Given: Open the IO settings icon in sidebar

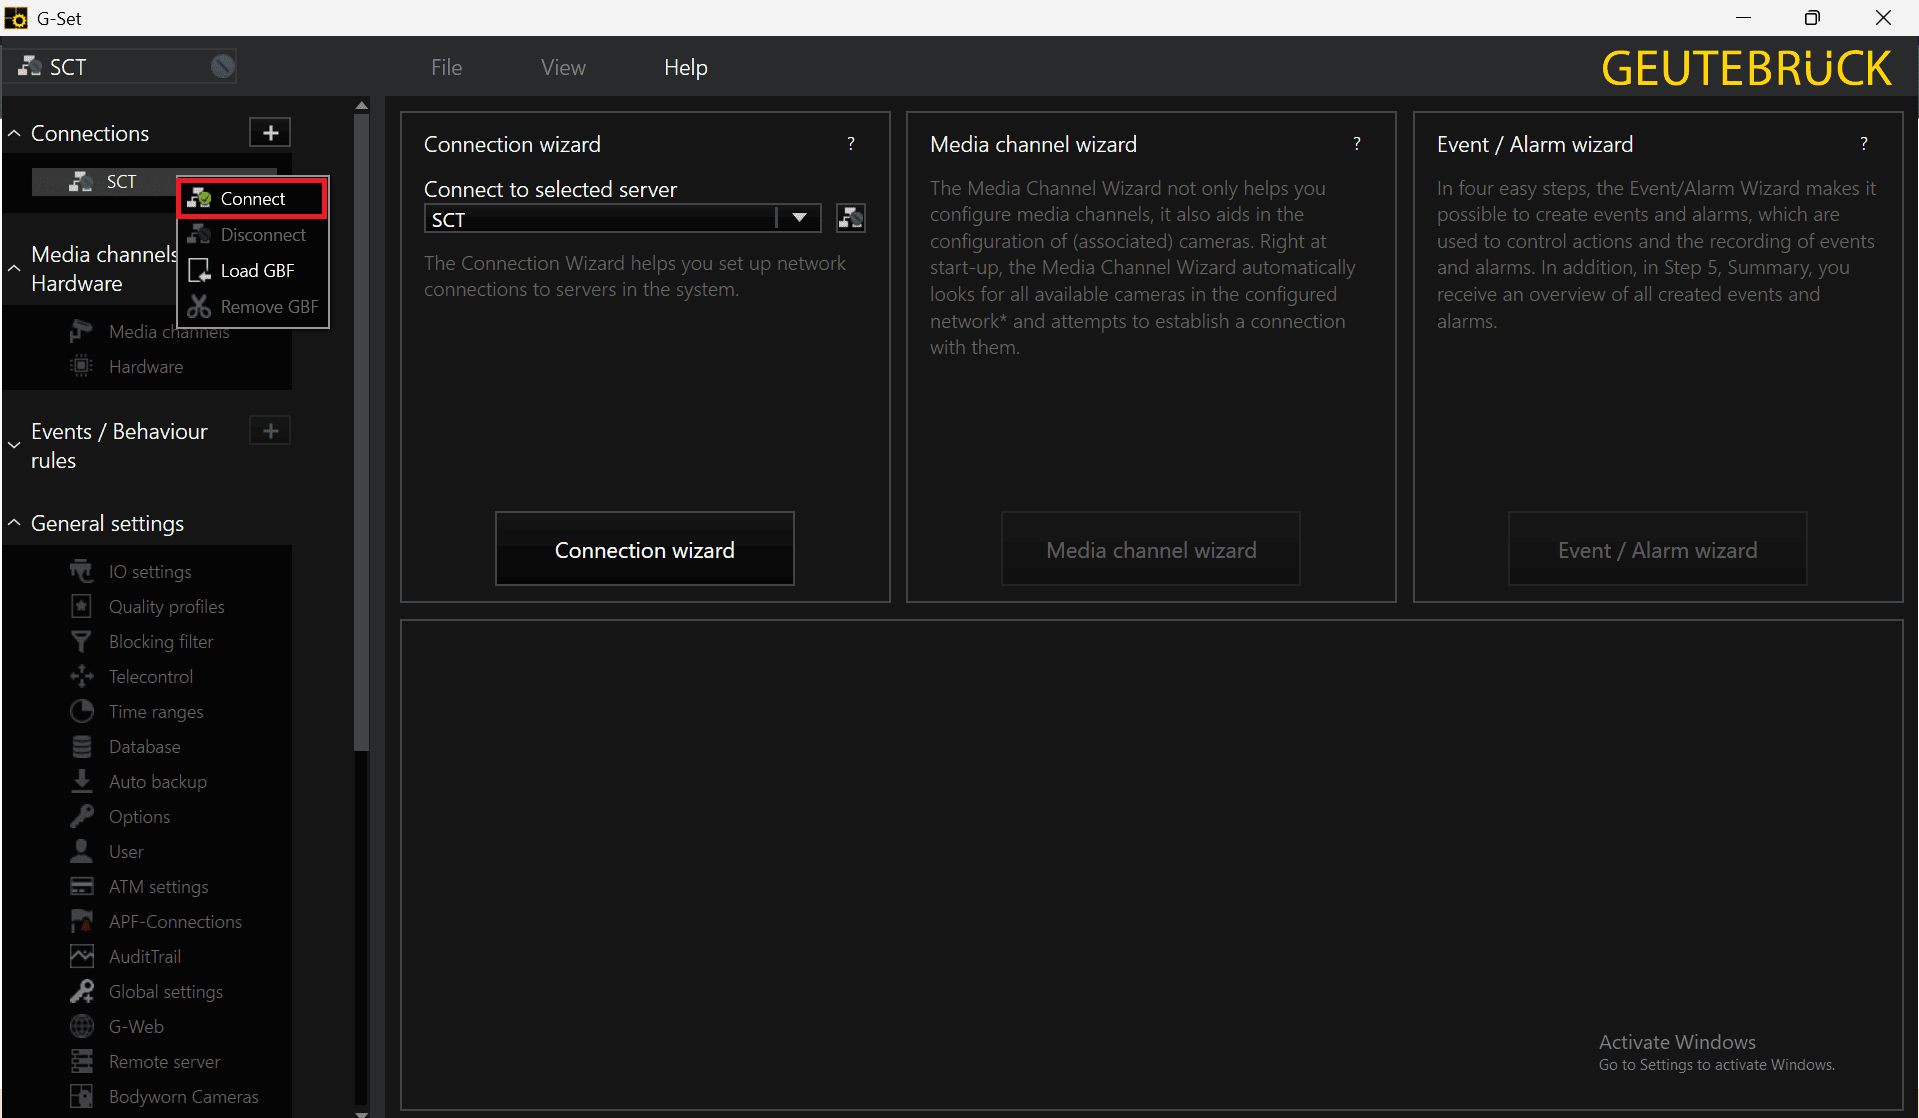Looking at the screenshot, I should pos(82,571).
